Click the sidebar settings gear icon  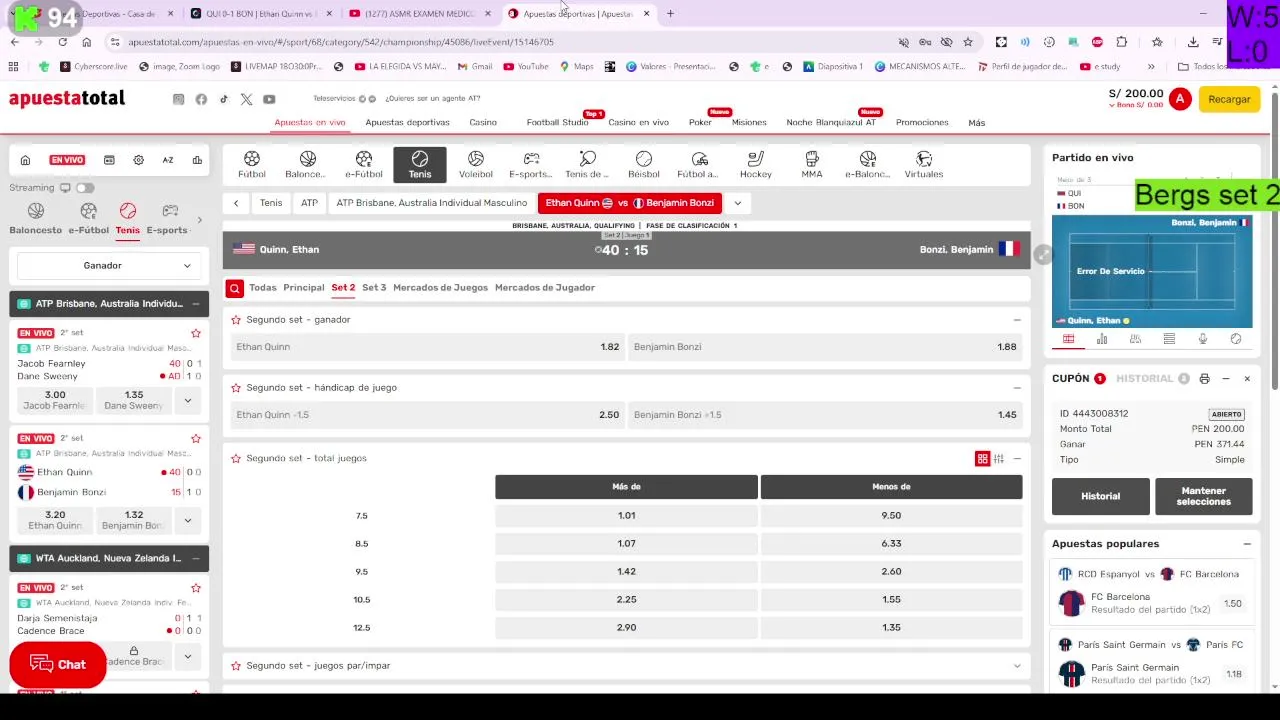[138, 160]
